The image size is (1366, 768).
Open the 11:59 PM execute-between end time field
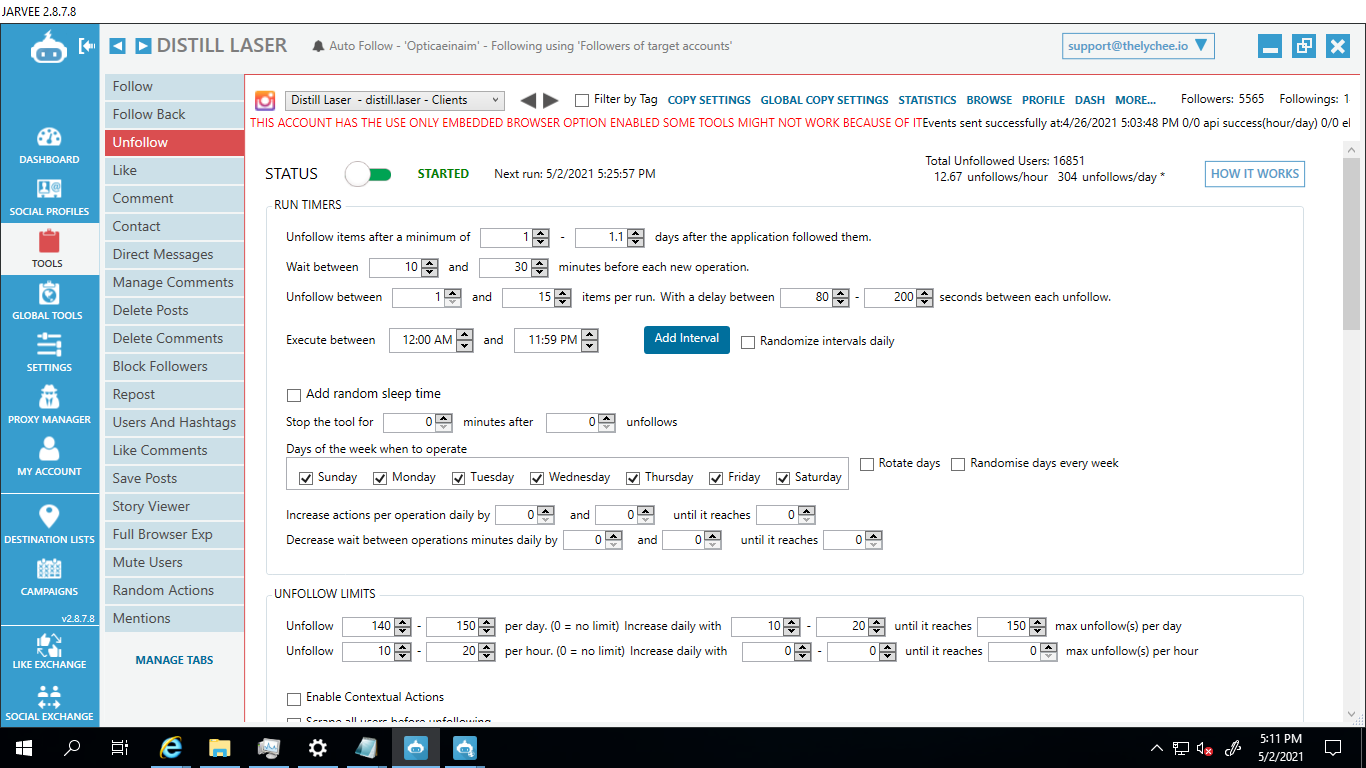pos(556,340)
